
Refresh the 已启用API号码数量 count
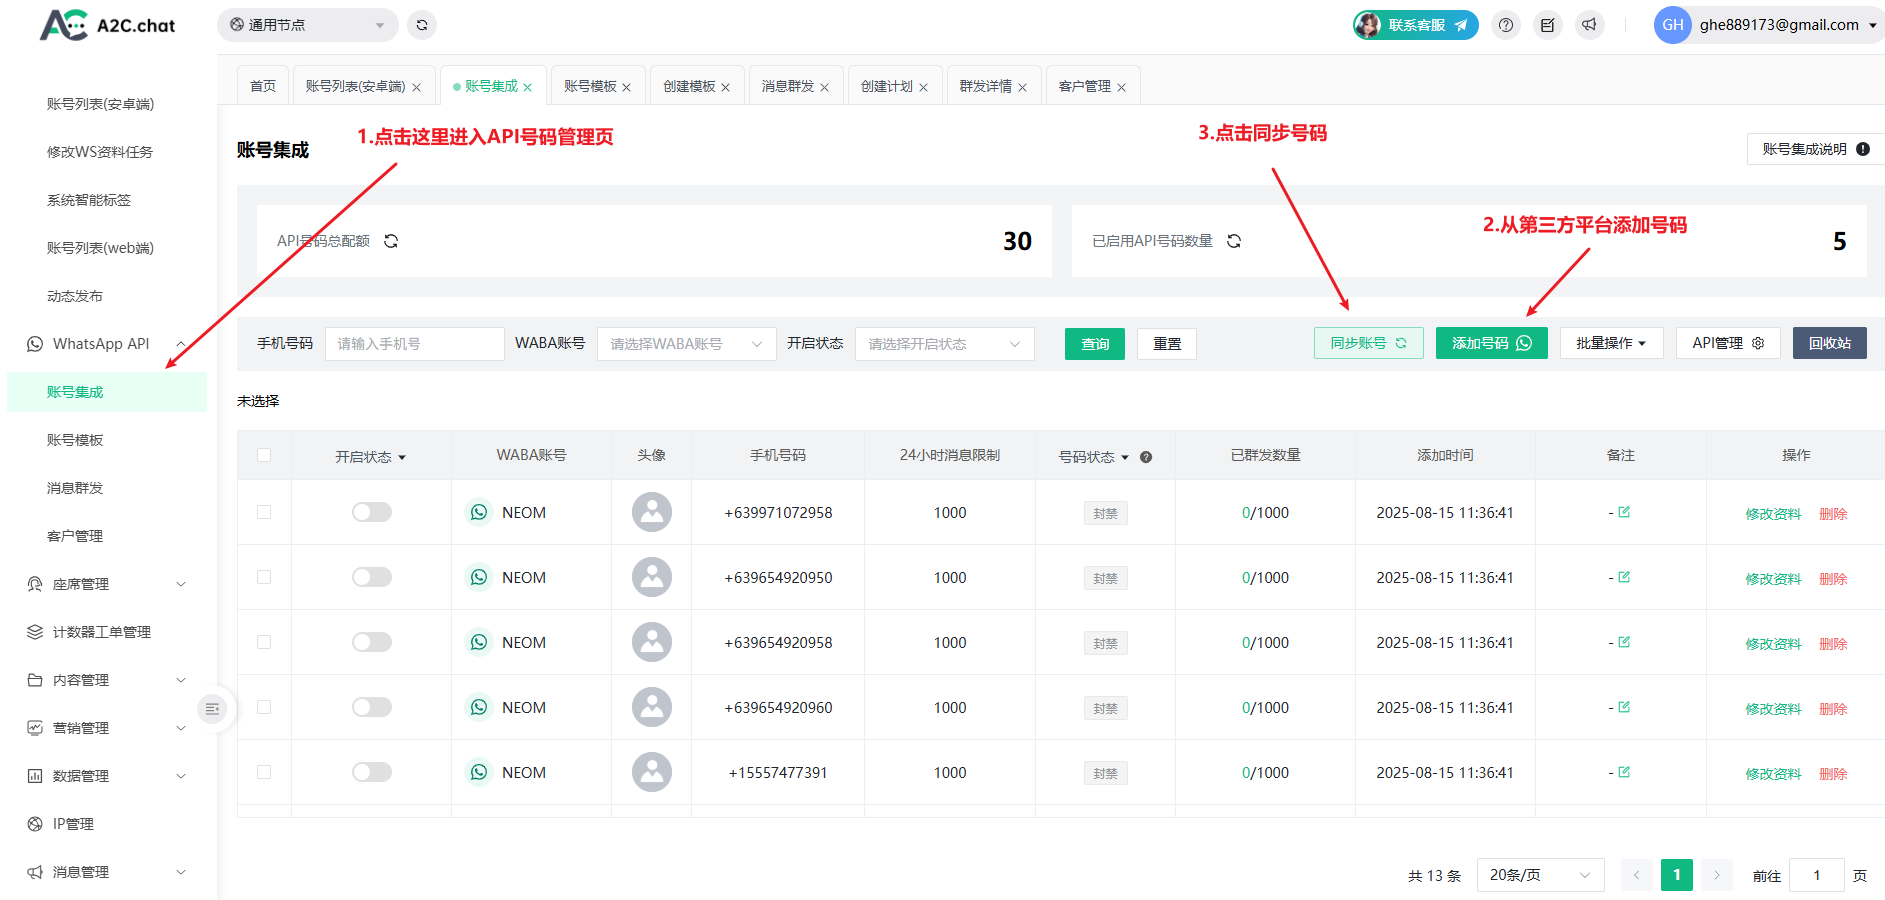(x=1234, y=241)
